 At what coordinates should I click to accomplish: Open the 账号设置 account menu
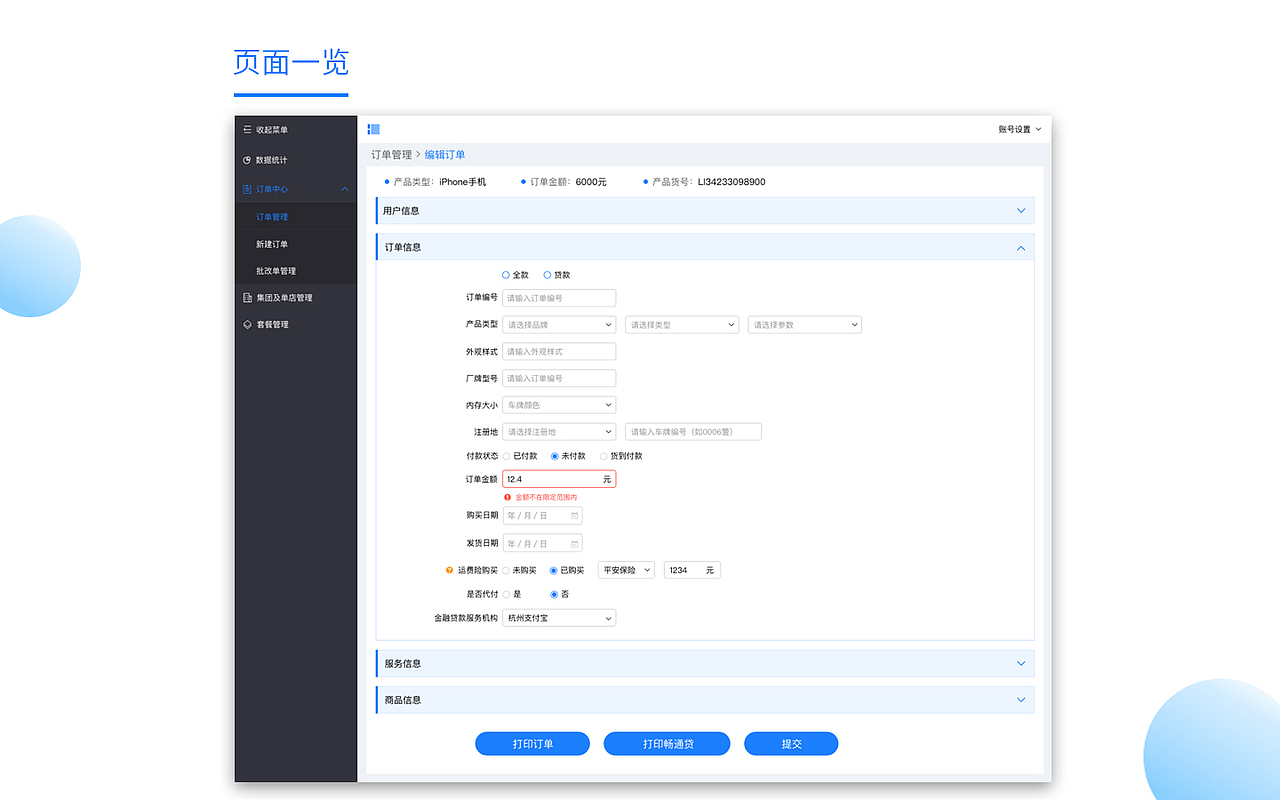pos(1020,129)
